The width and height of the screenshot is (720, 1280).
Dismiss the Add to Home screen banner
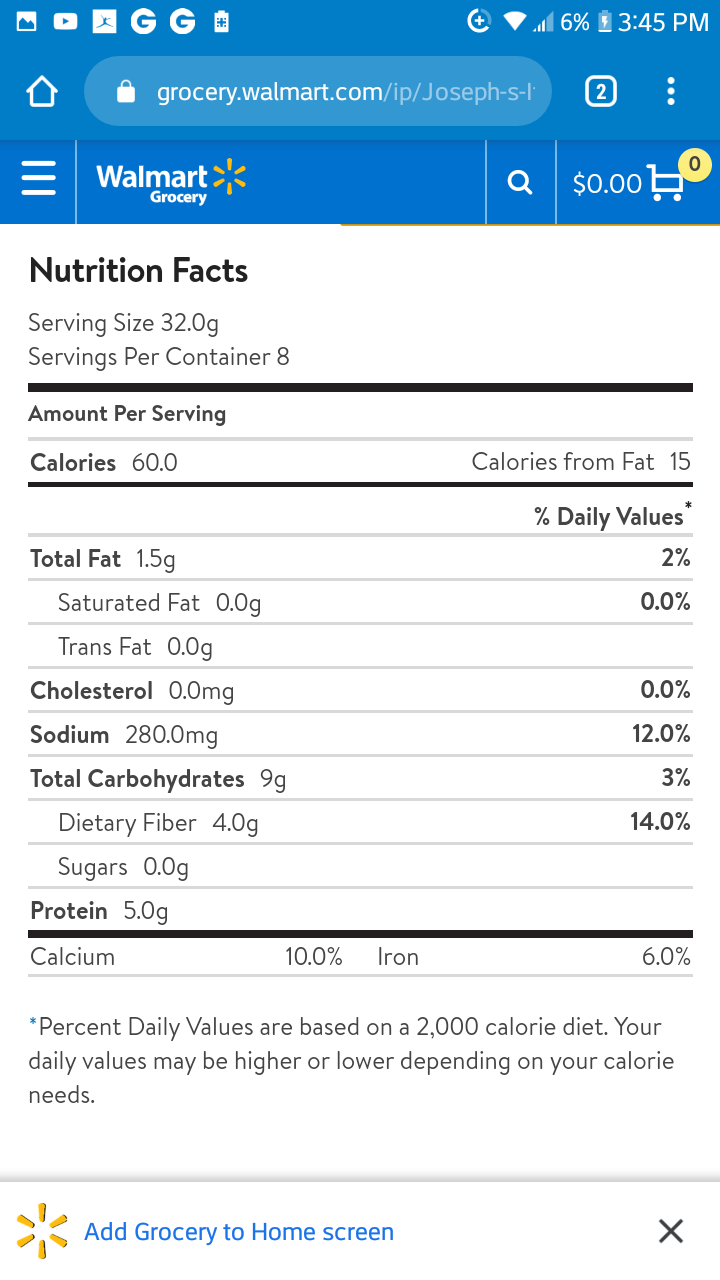tap(671, 1231)
